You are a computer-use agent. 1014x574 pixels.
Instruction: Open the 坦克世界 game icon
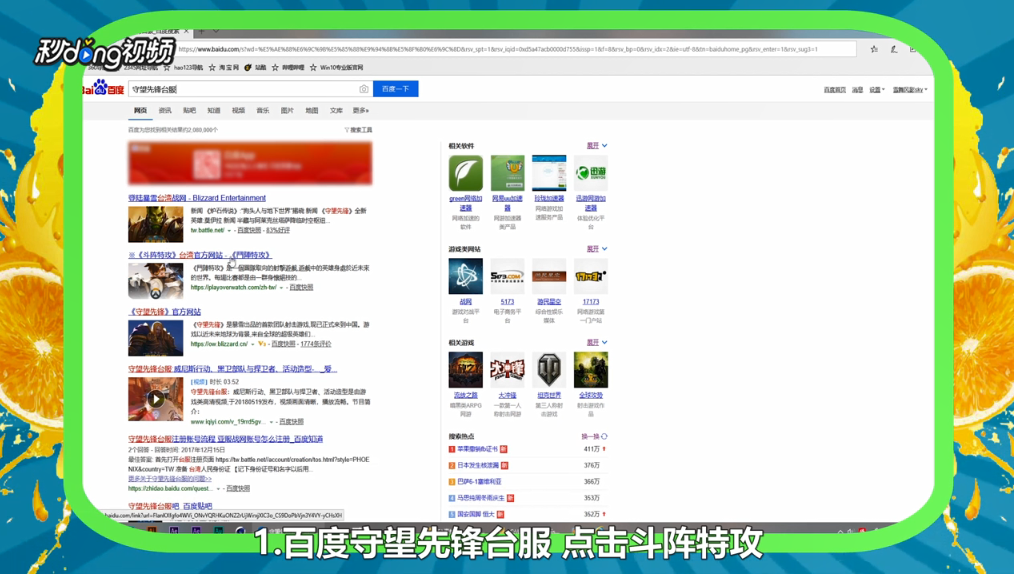[x=549, y=370]
